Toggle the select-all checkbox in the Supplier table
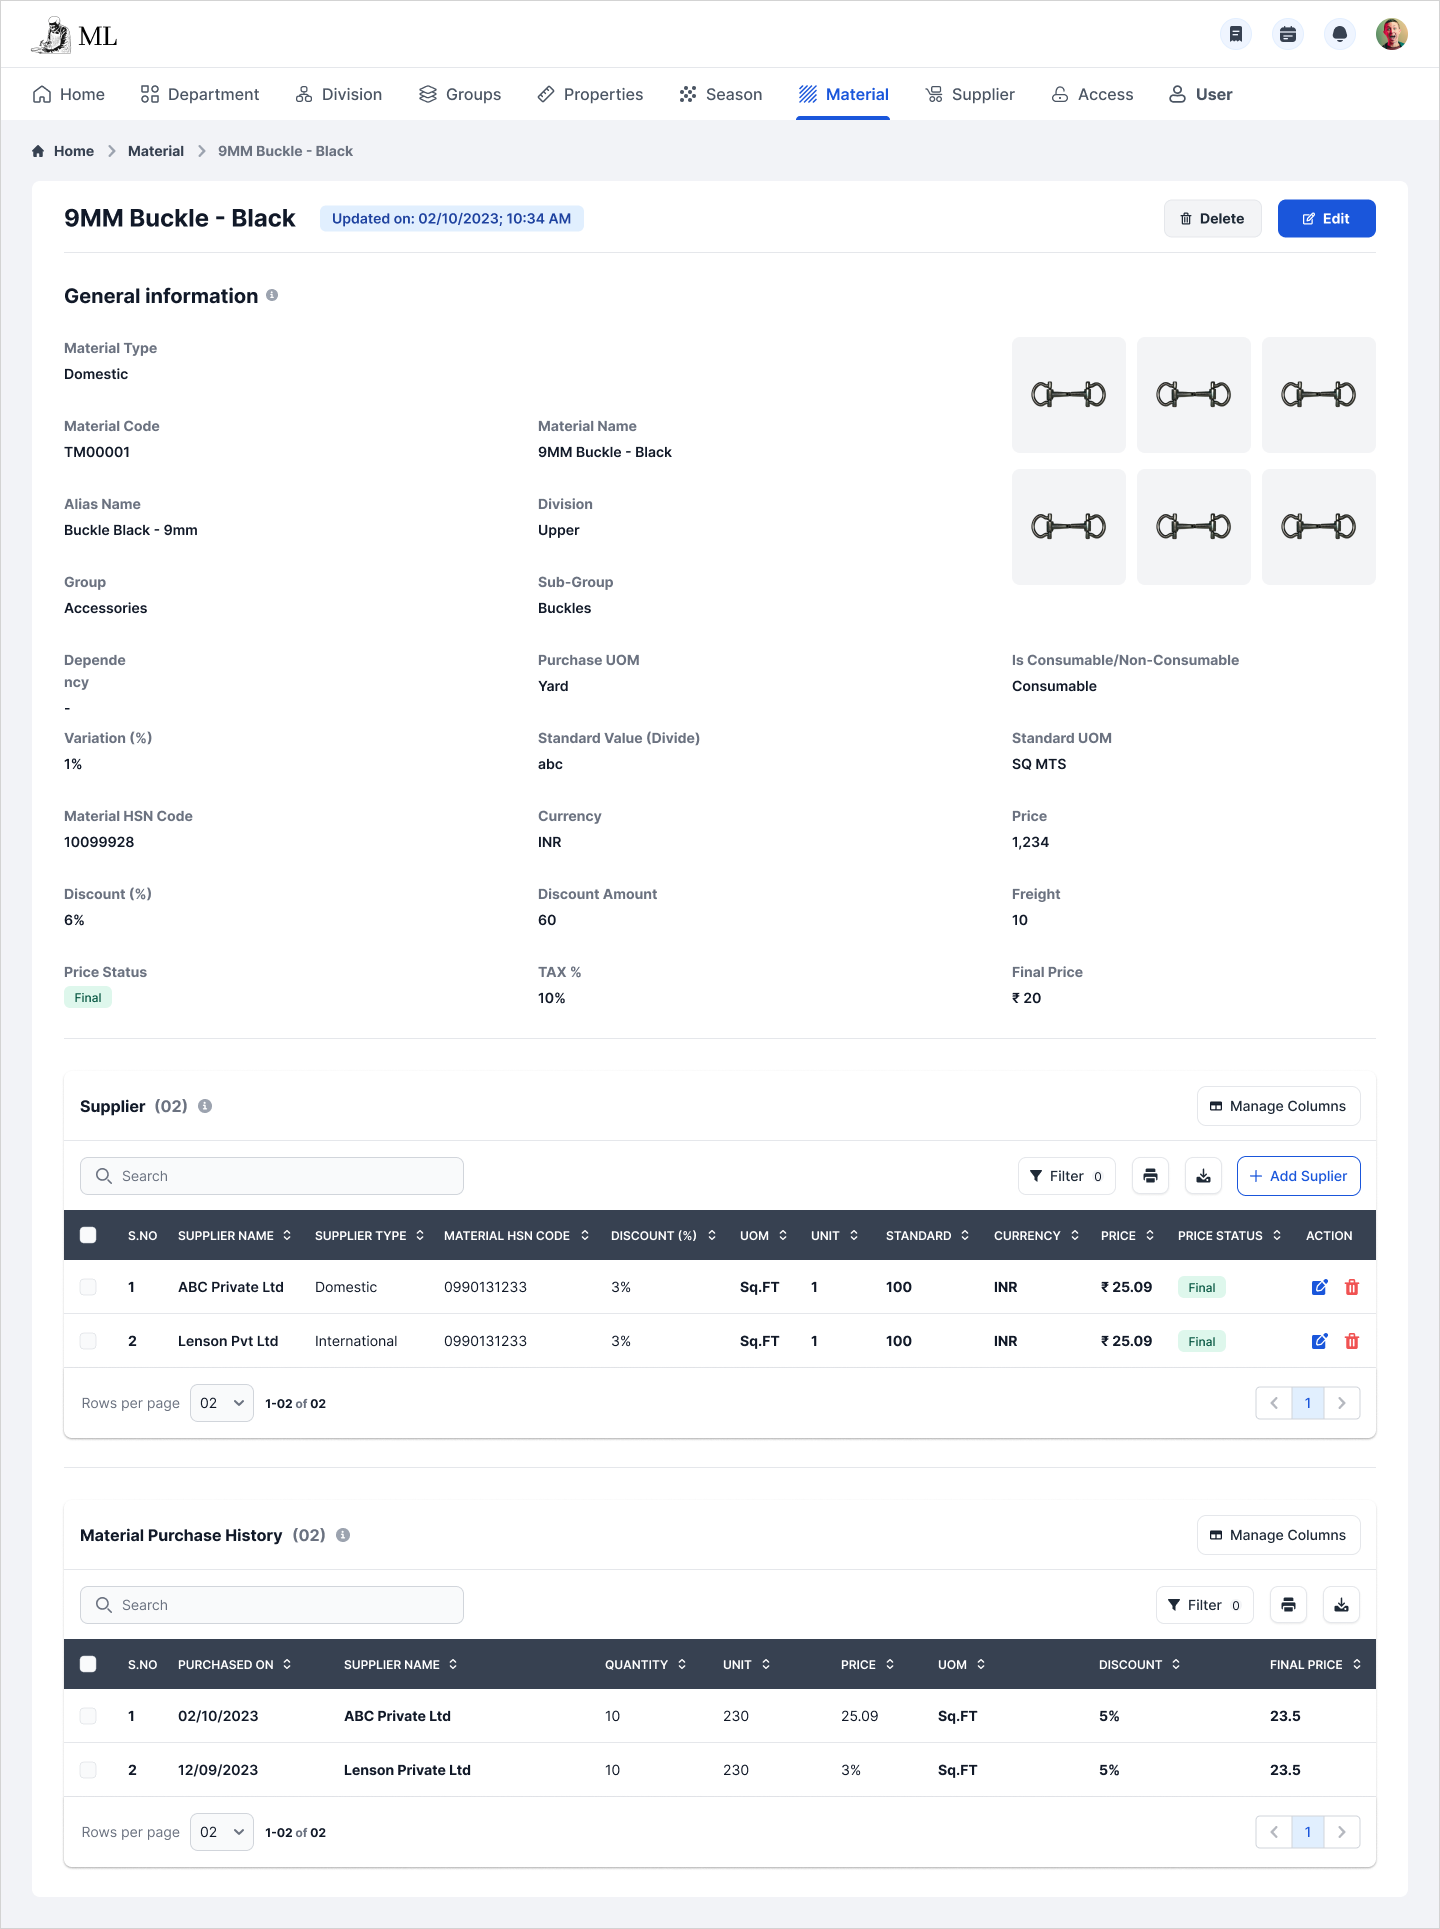 (x=88, y=1235)
